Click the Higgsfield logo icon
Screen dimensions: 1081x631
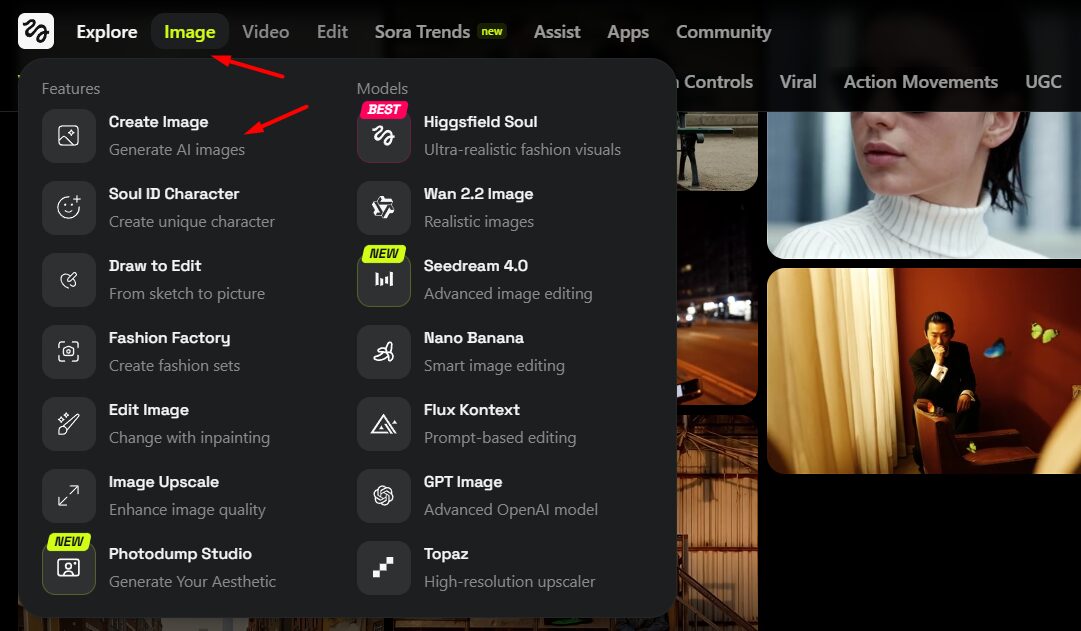pos(36,31)
